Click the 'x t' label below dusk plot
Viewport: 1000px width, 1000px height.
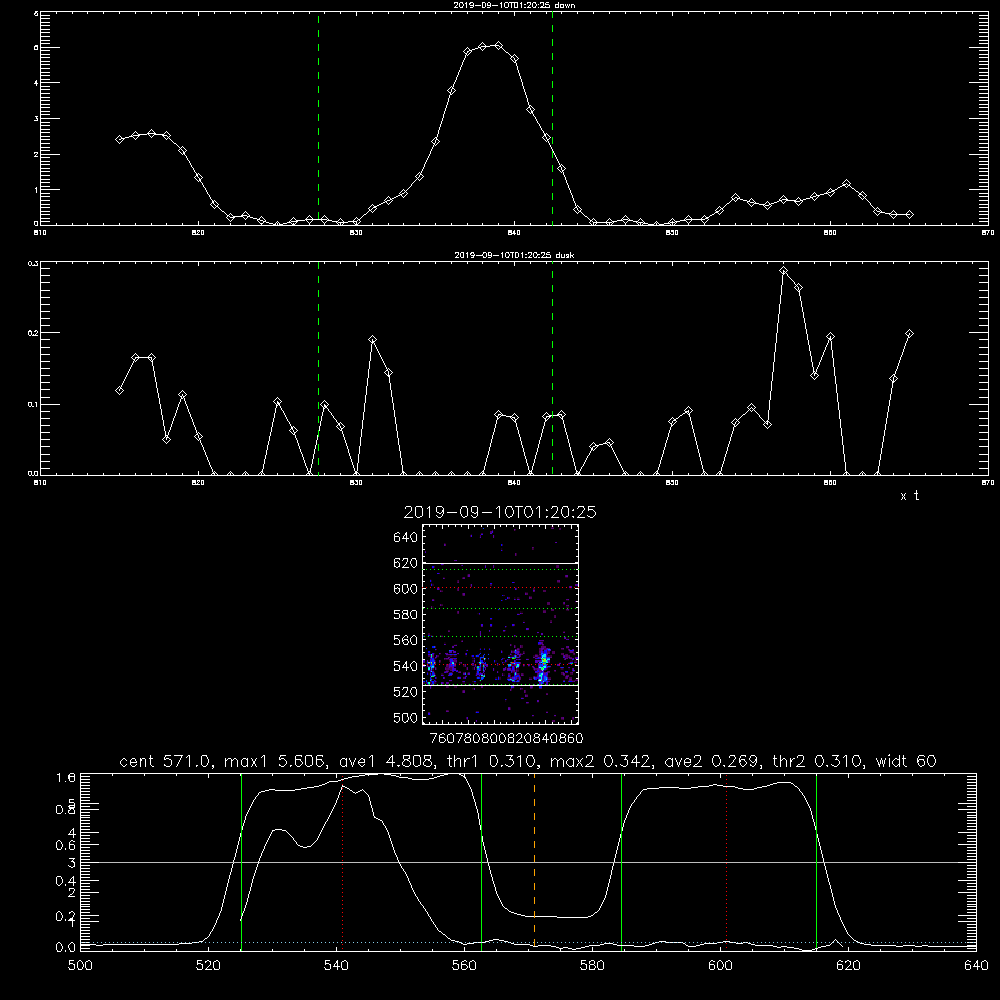pos(909,496)
